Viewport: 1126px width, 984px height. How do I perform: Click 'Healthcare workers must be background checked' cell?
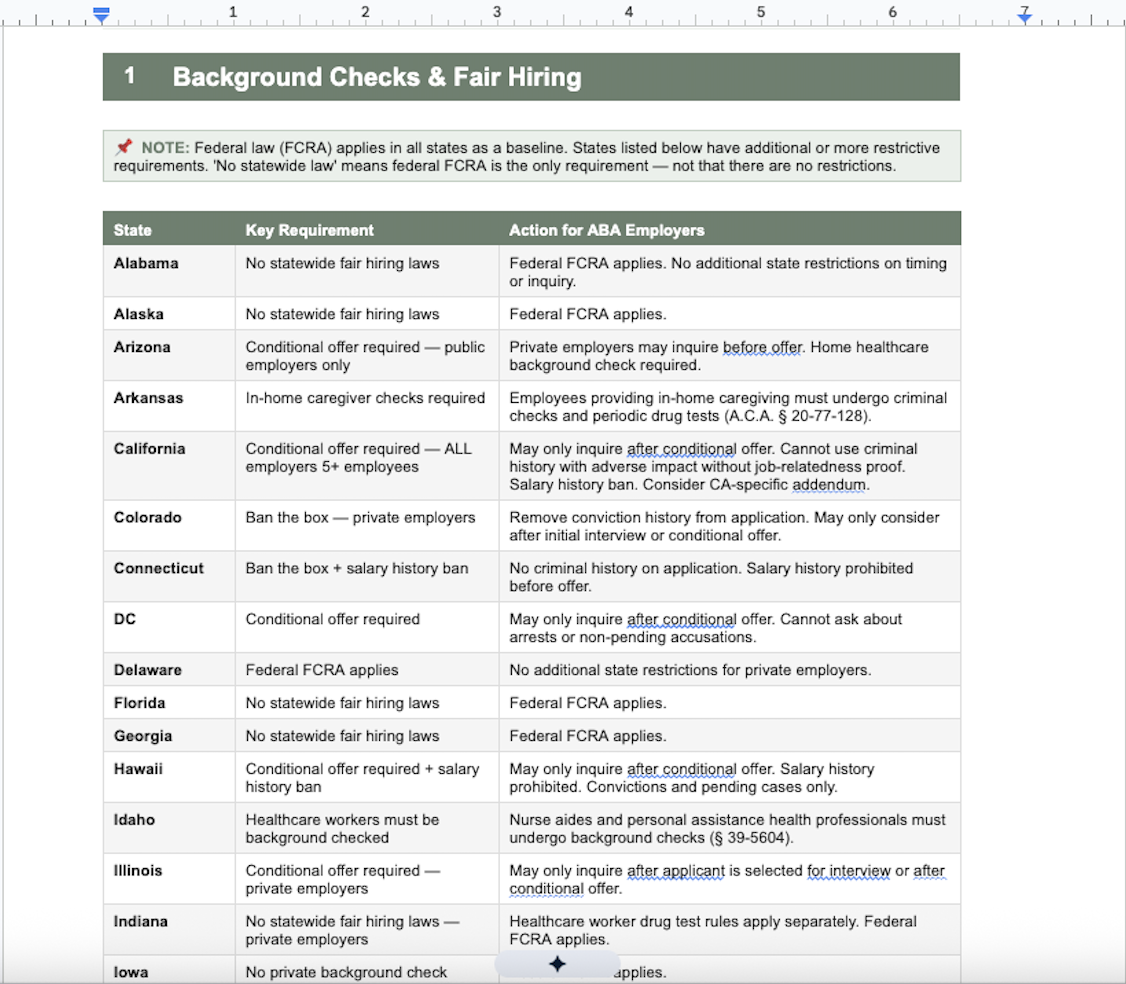coord(367,828)
